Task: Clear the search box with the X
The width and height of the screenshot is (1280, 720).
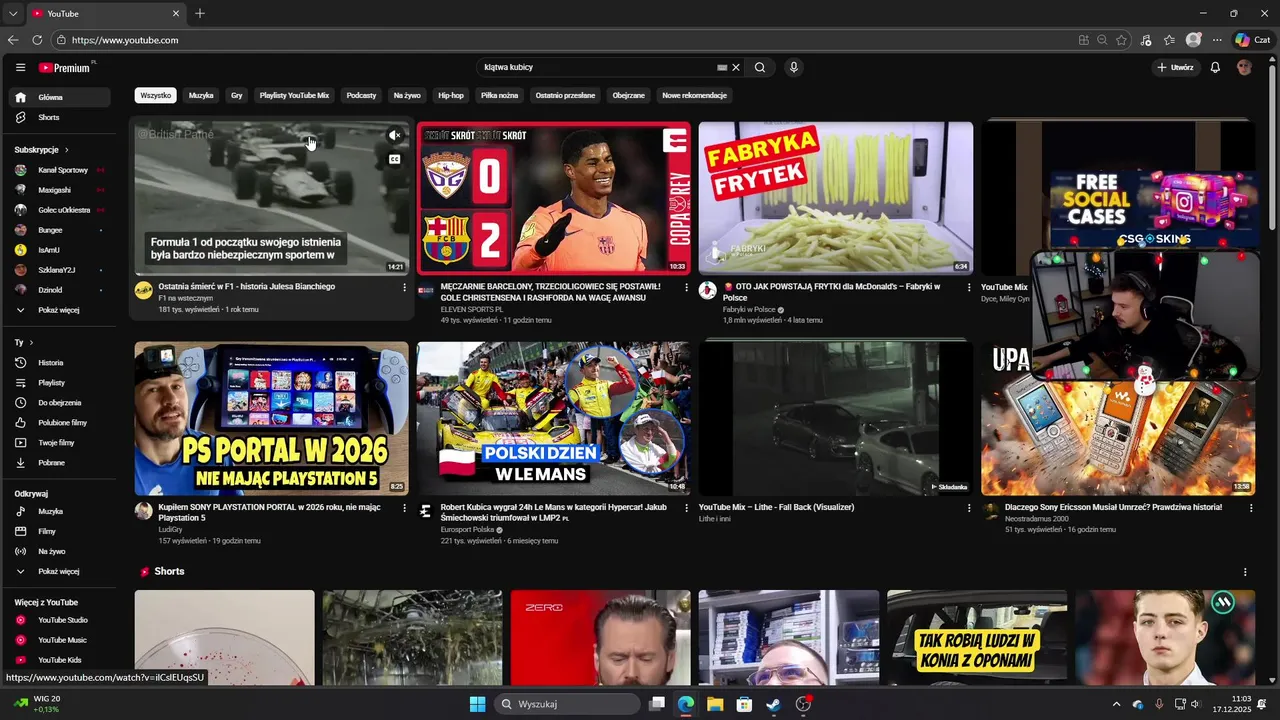Action: (736, 67)
